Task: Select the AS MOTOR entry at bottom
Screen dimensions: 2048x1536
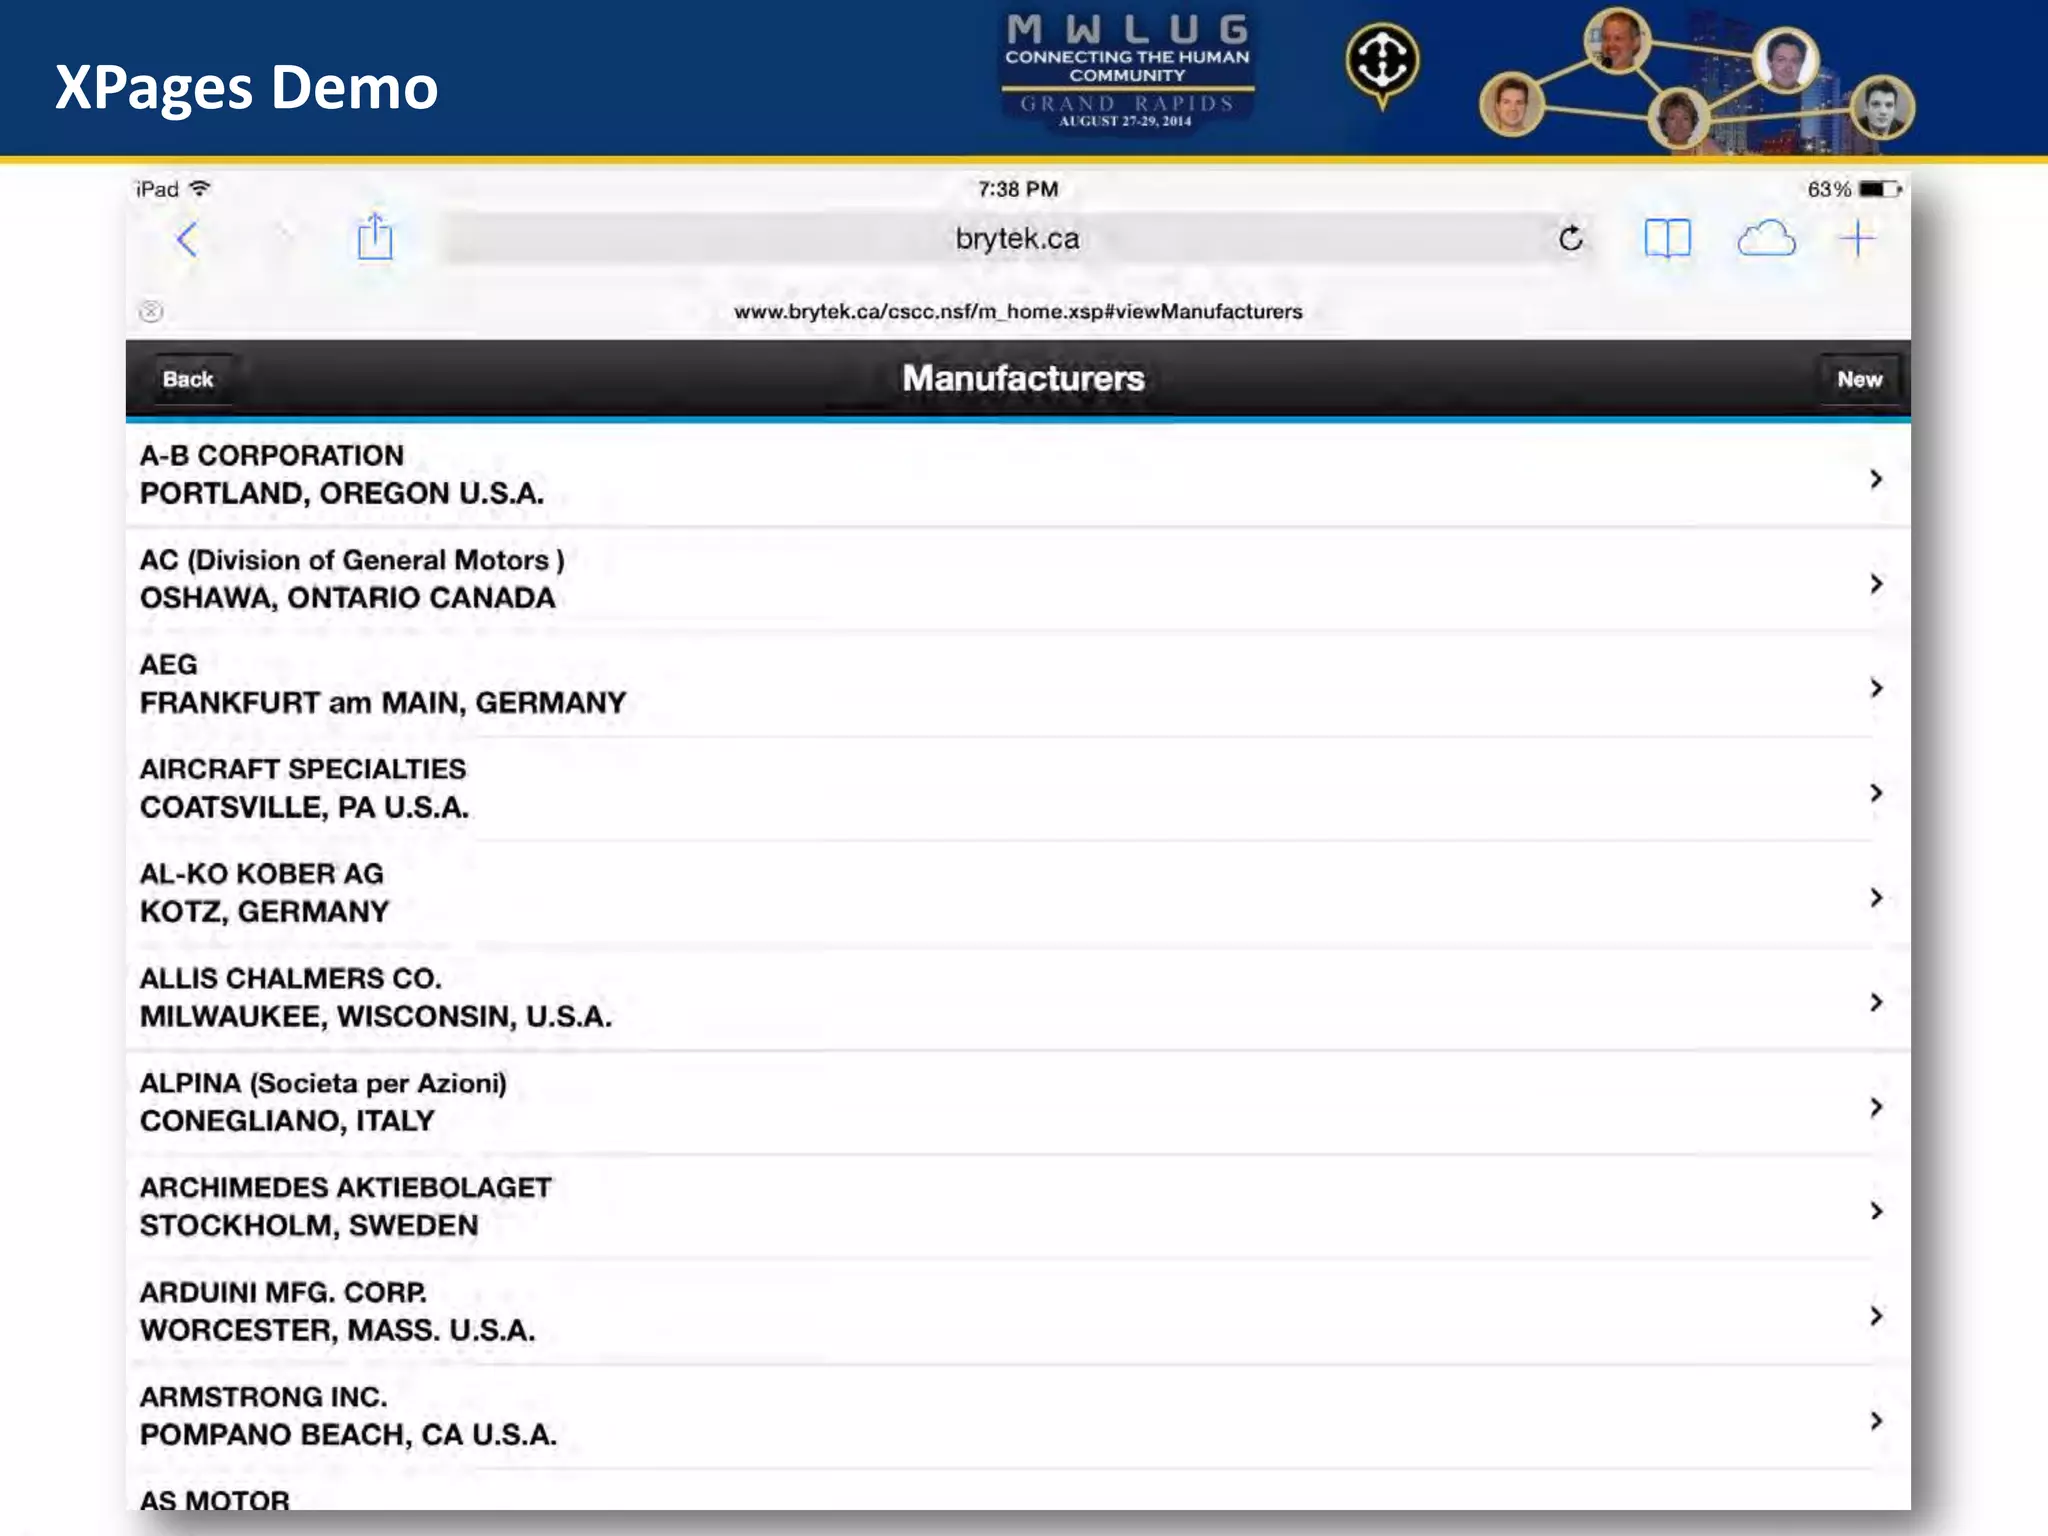Action: (x=214, y=1499)
